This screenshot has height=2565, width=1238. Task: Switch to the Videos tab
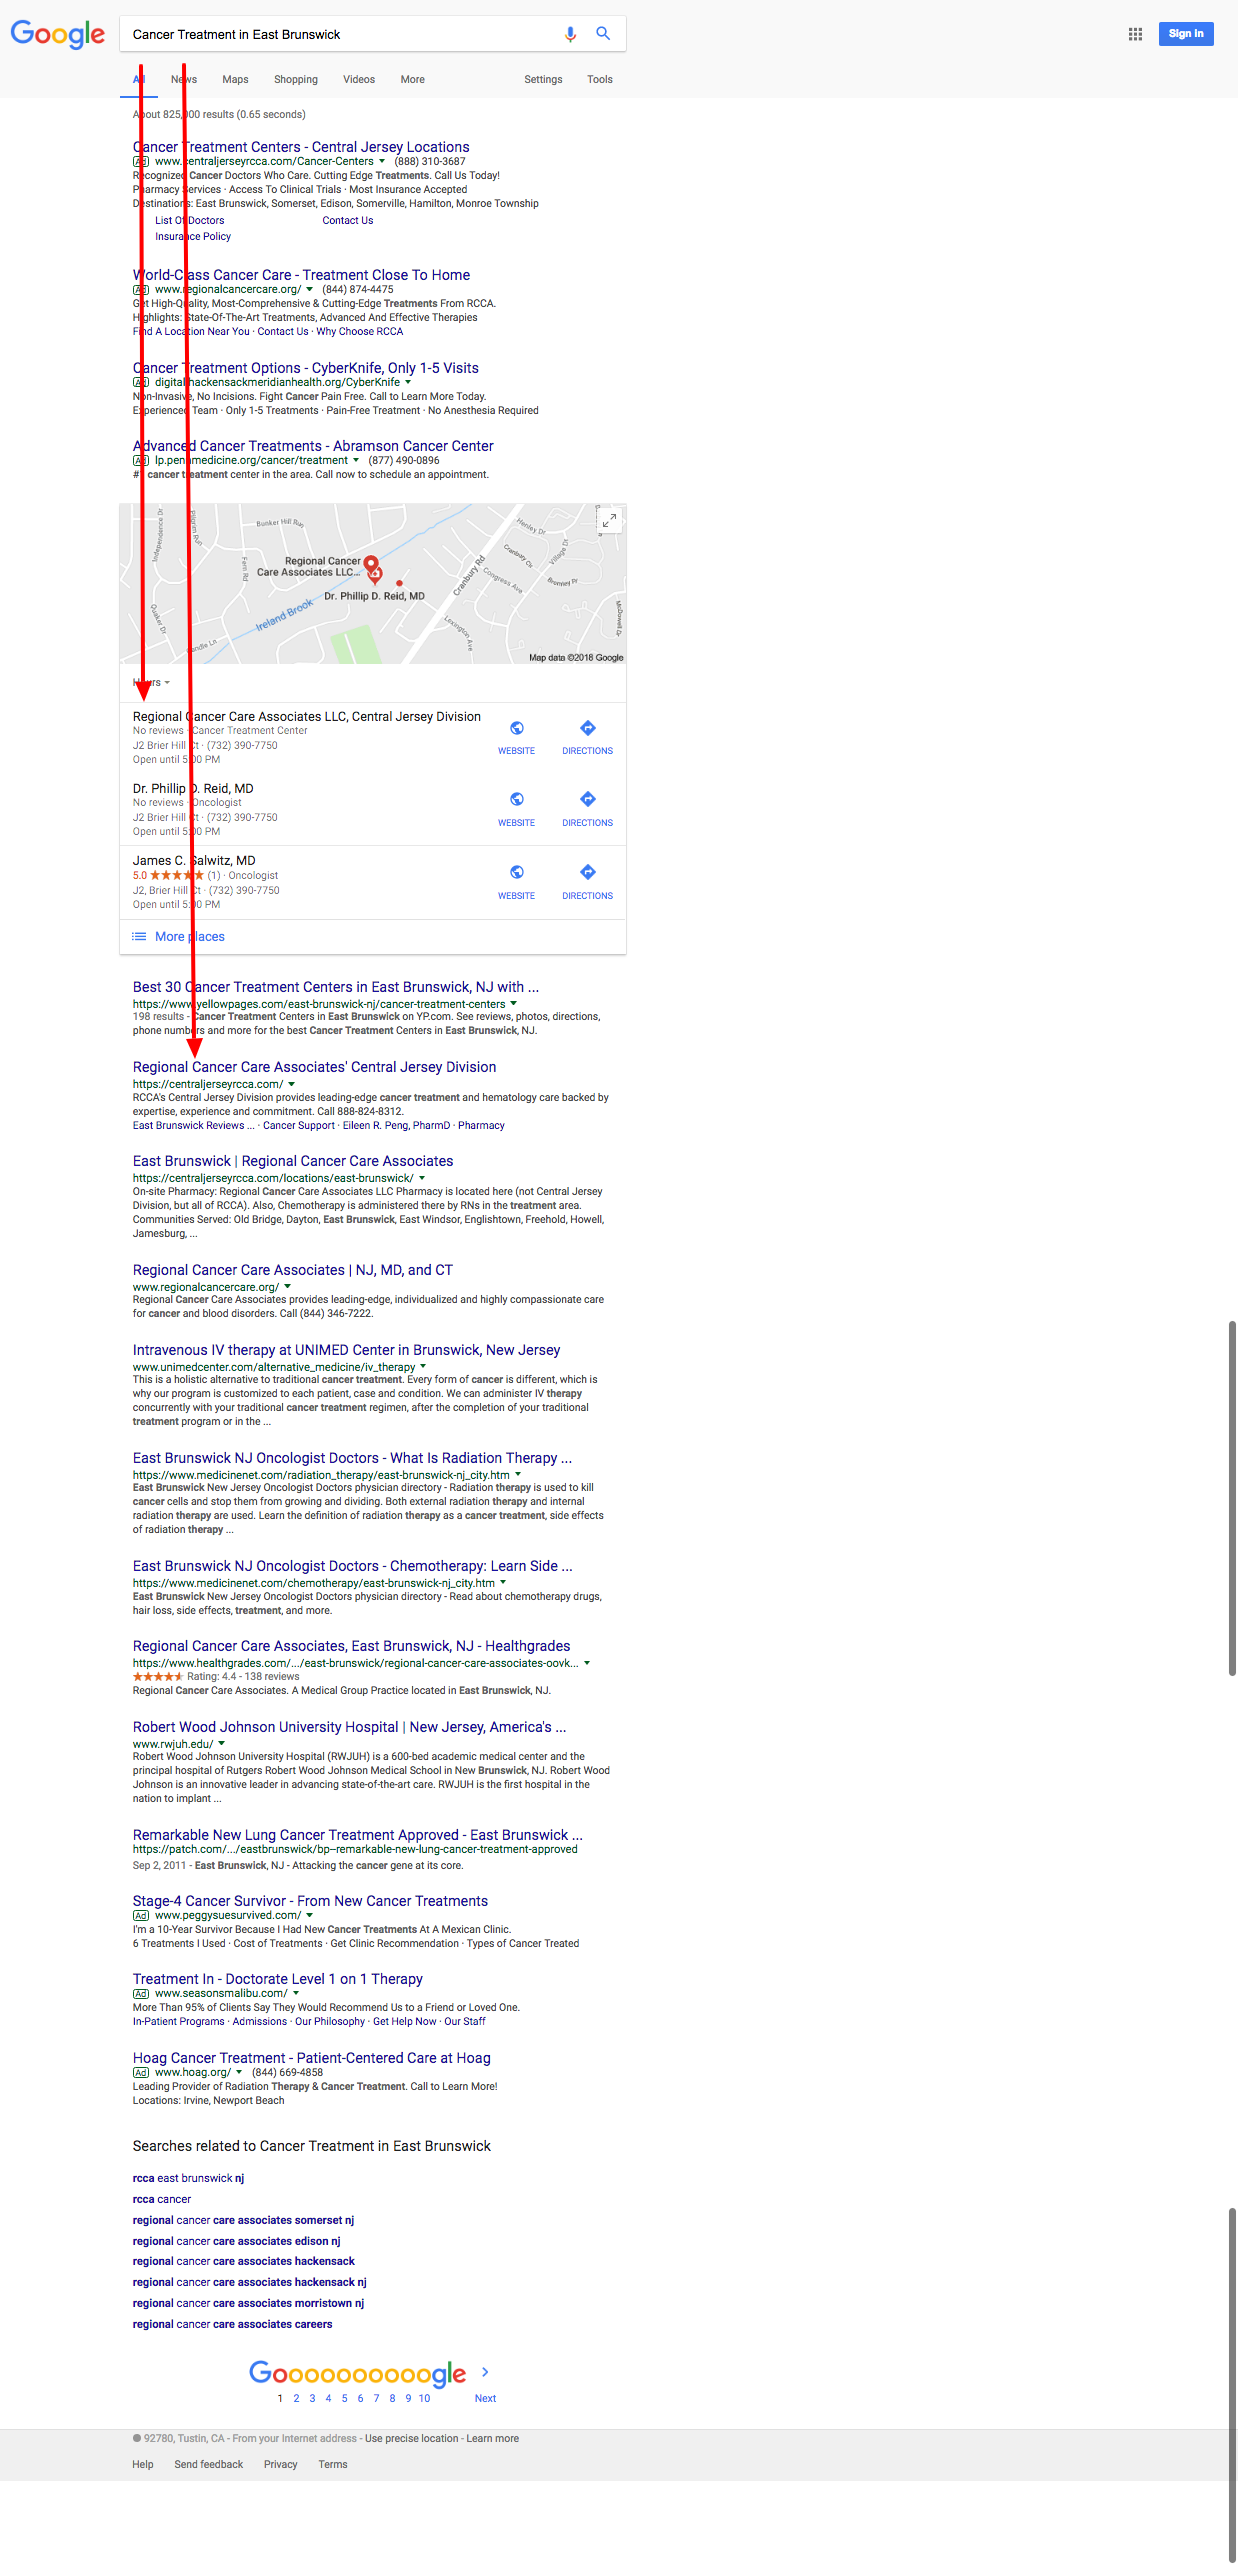click(359, 80)
